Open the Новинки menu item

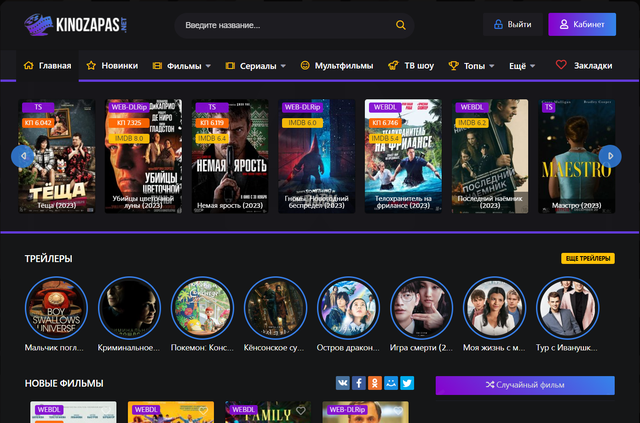[112, 66]
